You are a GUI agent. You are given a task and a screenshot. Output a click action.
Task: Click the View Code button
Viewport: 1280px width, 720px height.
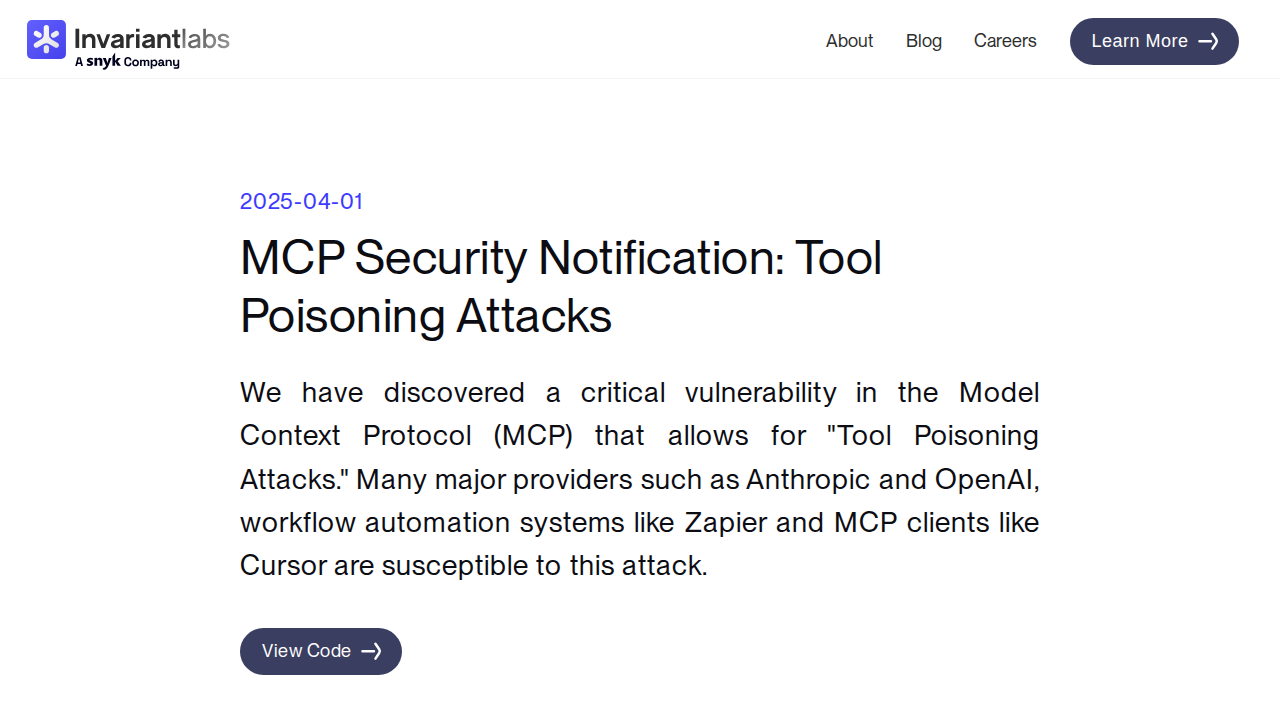pyautogui.click(x=321, y=651)
